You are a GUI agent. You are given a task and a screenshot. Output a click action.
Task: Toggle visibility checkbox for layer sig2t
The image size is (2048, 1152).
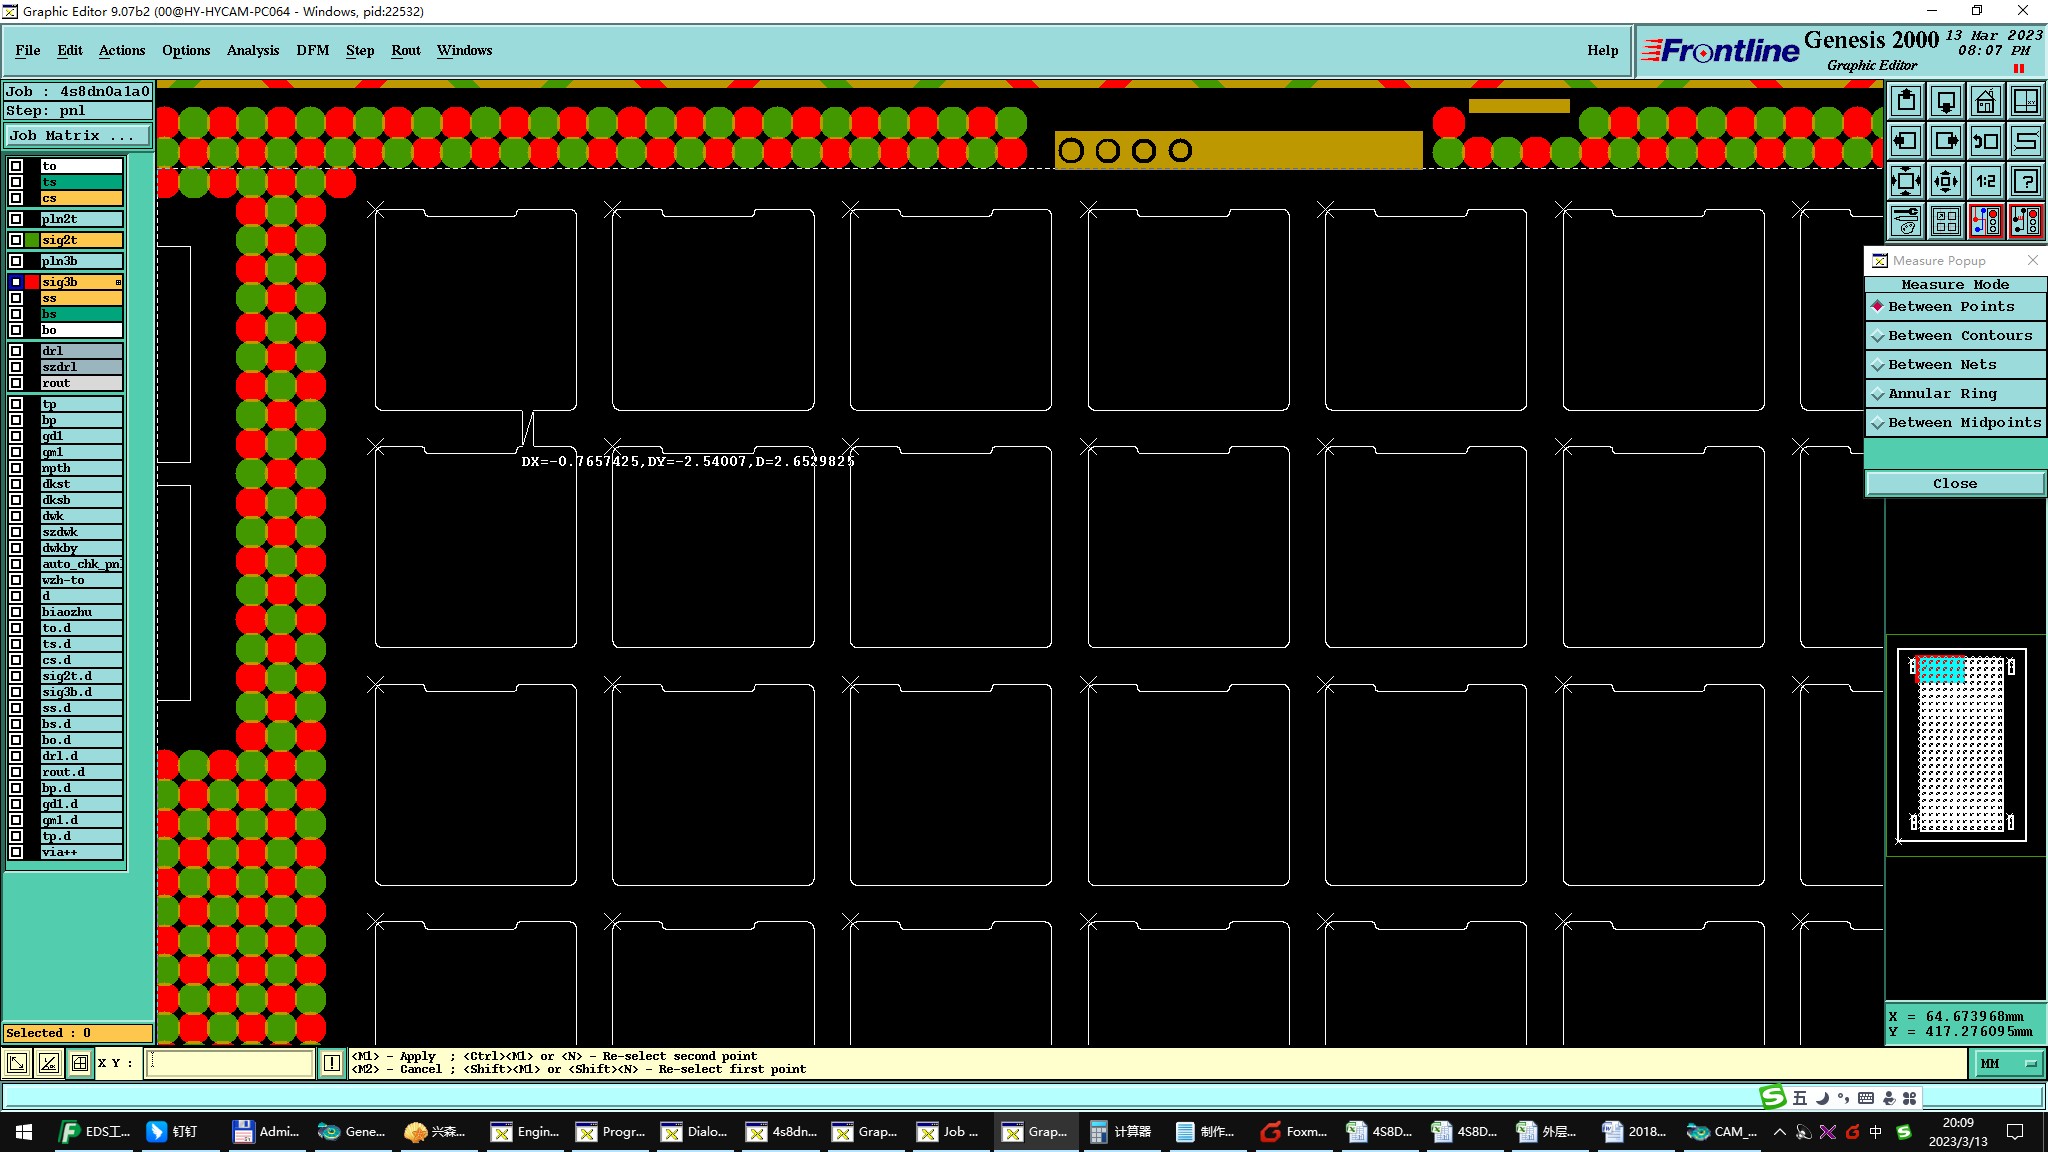pos(16,240)
